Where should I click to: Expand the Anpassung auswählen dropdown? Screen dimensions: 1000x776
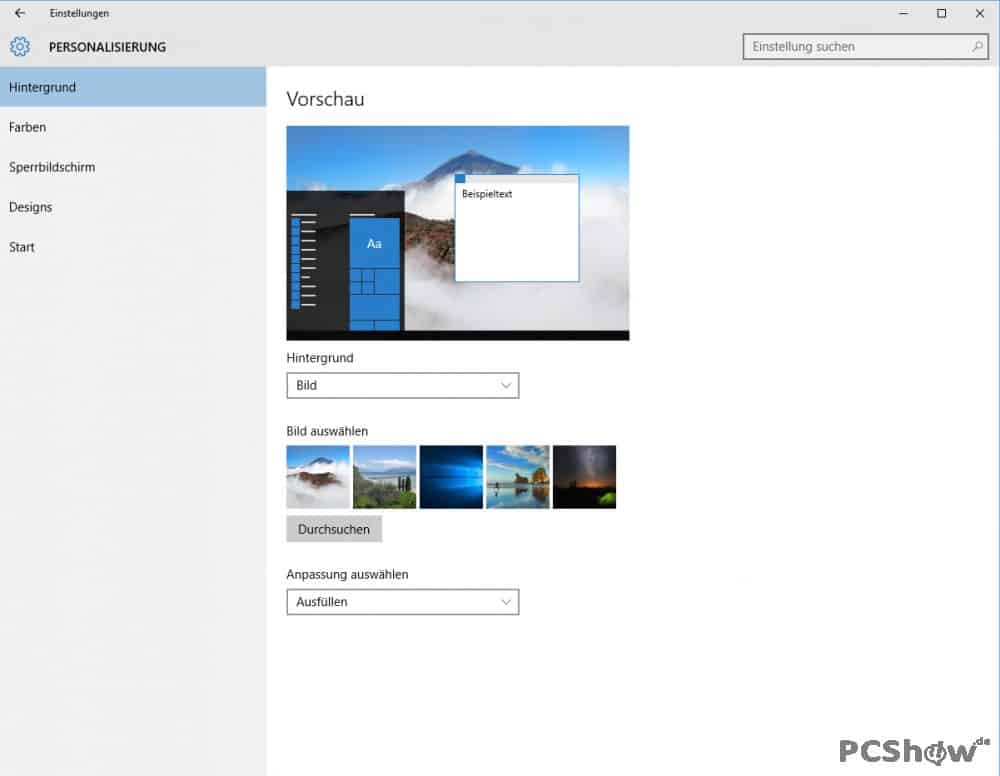(x=402, y=602)
